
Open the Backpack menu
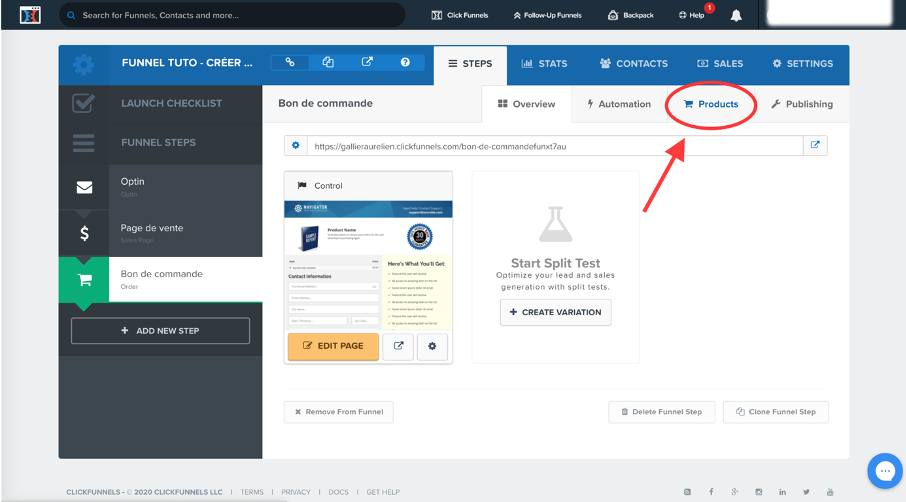[x=630, y=15]
